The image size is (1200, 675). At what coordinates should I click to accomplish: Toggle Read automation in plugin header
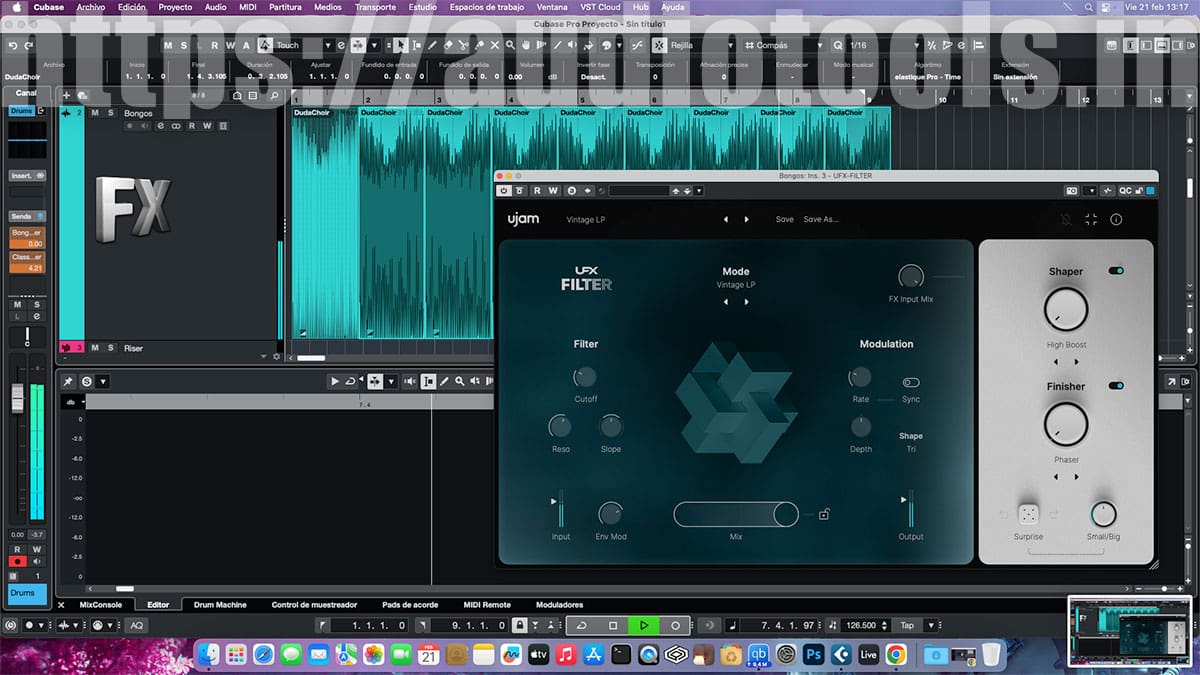tap(537, 190)
